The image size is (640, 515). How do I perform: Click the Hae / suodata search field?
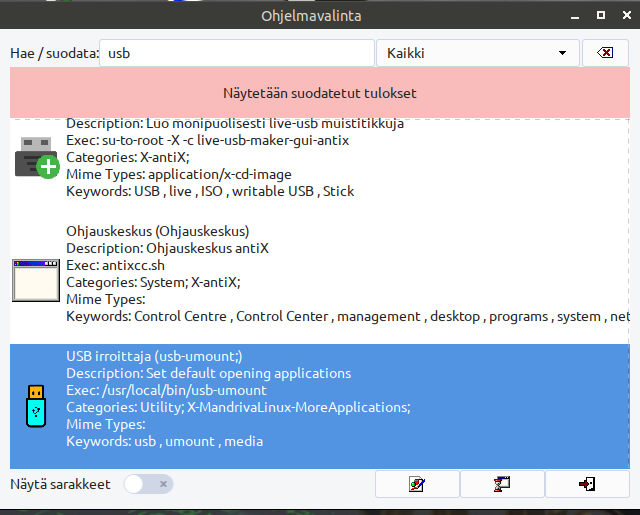pos(237,53)
